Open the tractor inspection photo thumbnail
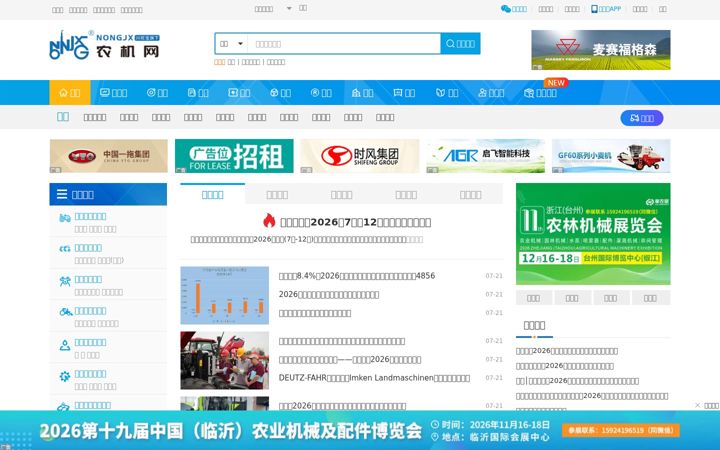 pyautogui.click(x=225, y=360)
